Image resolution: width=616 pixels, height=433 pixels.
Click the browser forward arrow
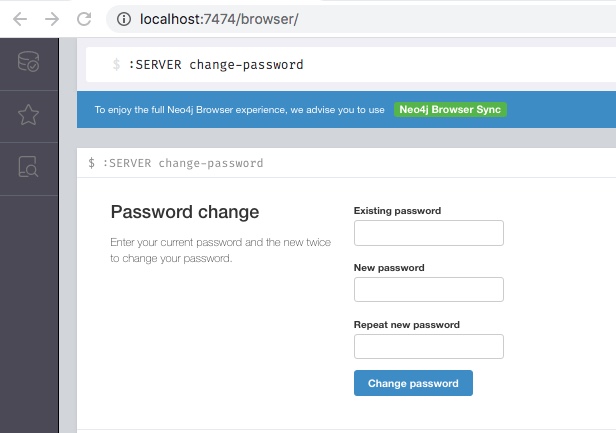52,18
